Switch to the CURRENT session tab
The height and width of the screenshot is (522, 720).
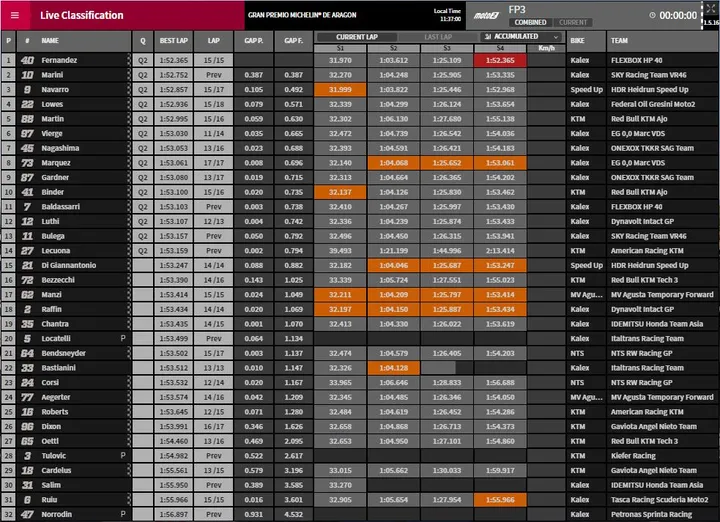click(x=573, y=22)
